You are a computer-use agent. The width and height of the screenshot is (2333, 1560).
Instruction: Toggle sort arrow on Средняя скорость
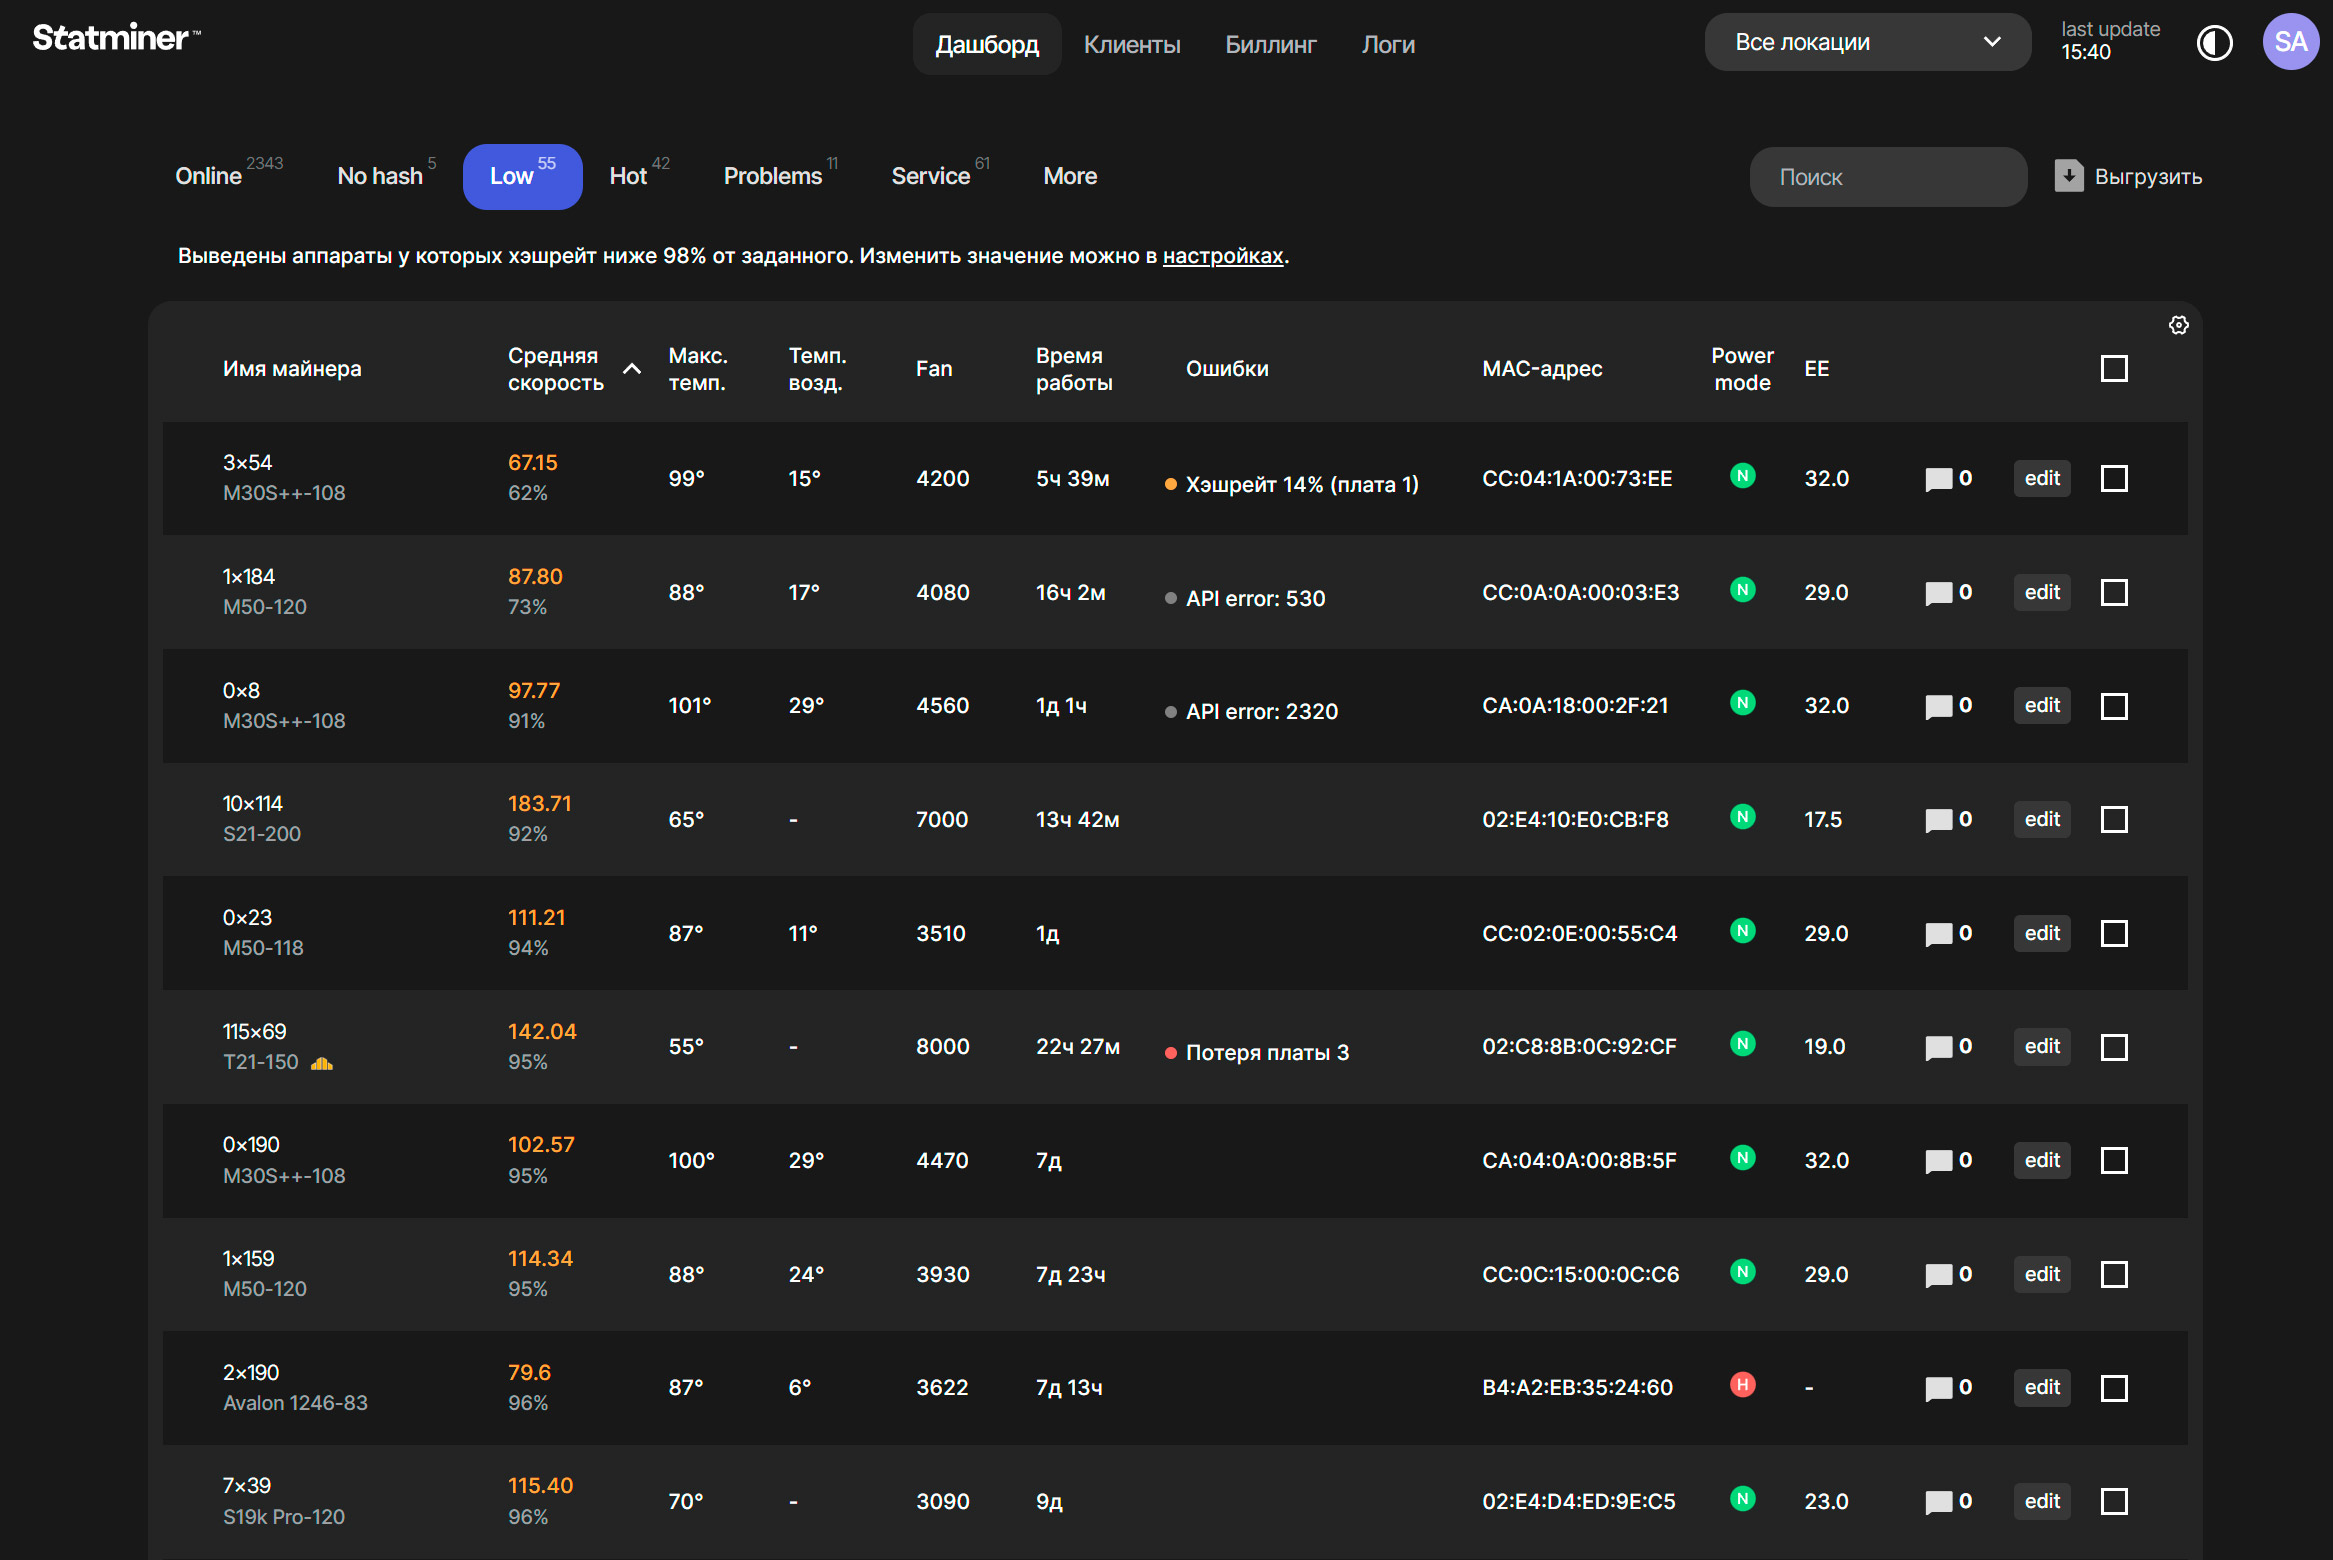(632, 369)
